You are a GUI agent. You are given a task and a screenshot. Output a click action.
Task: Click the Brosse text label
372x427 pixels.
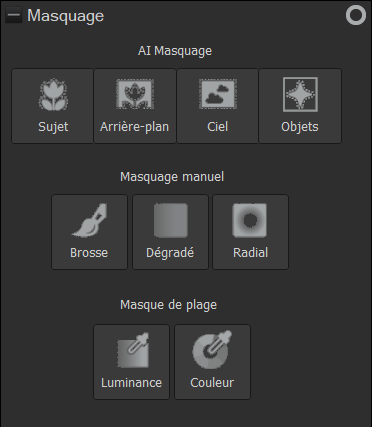tap(89, 253)
